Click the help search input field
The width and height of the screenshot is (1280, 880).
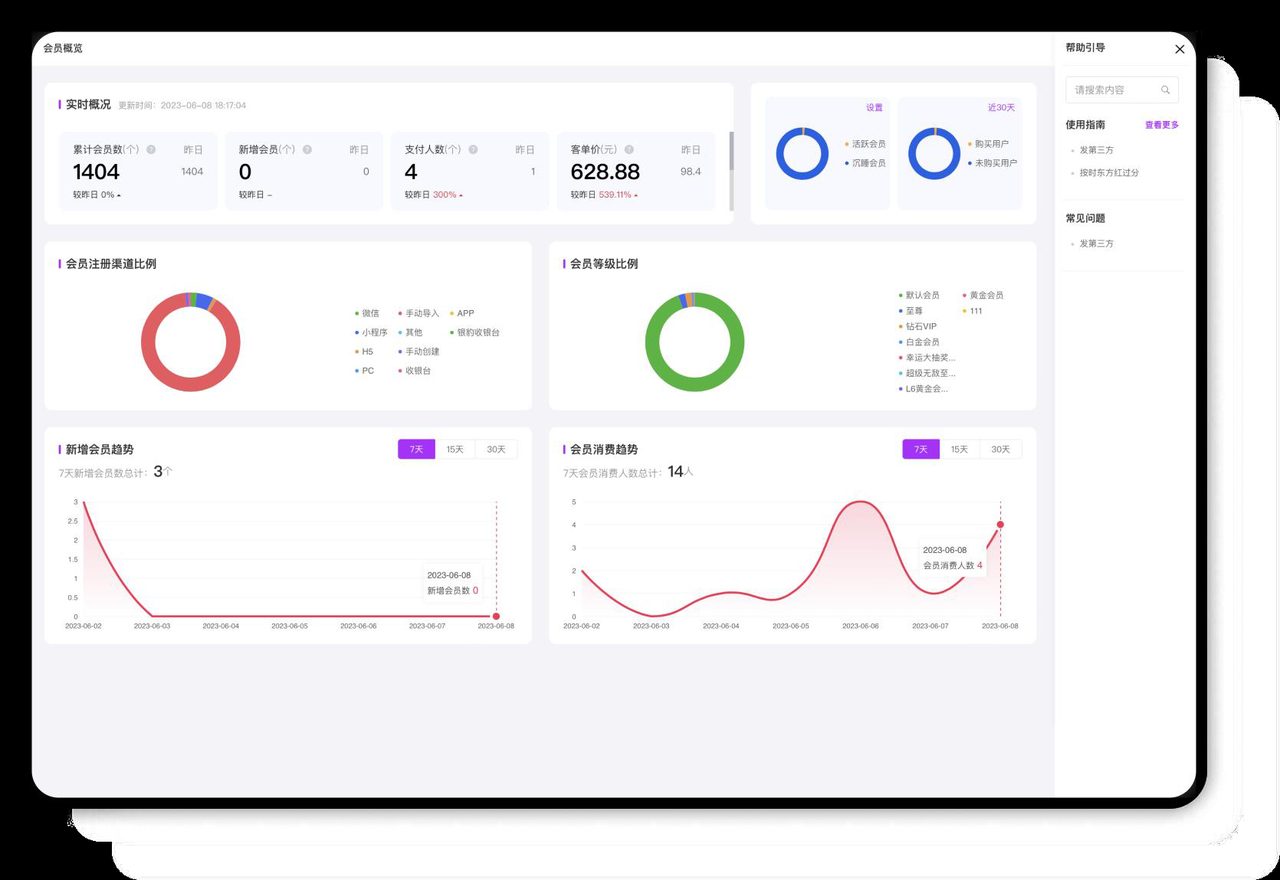click(x=1122, y=90)
